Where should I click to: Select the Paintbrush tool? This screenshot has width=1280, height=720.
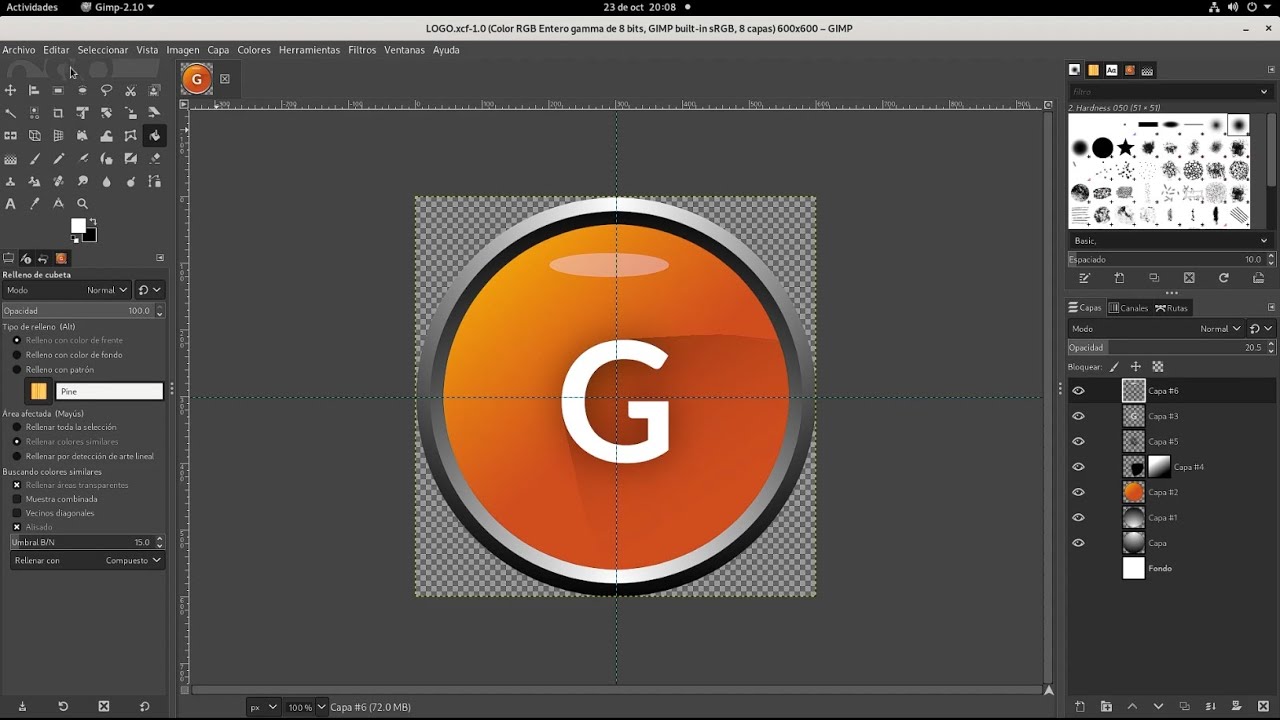pos(34,159)
